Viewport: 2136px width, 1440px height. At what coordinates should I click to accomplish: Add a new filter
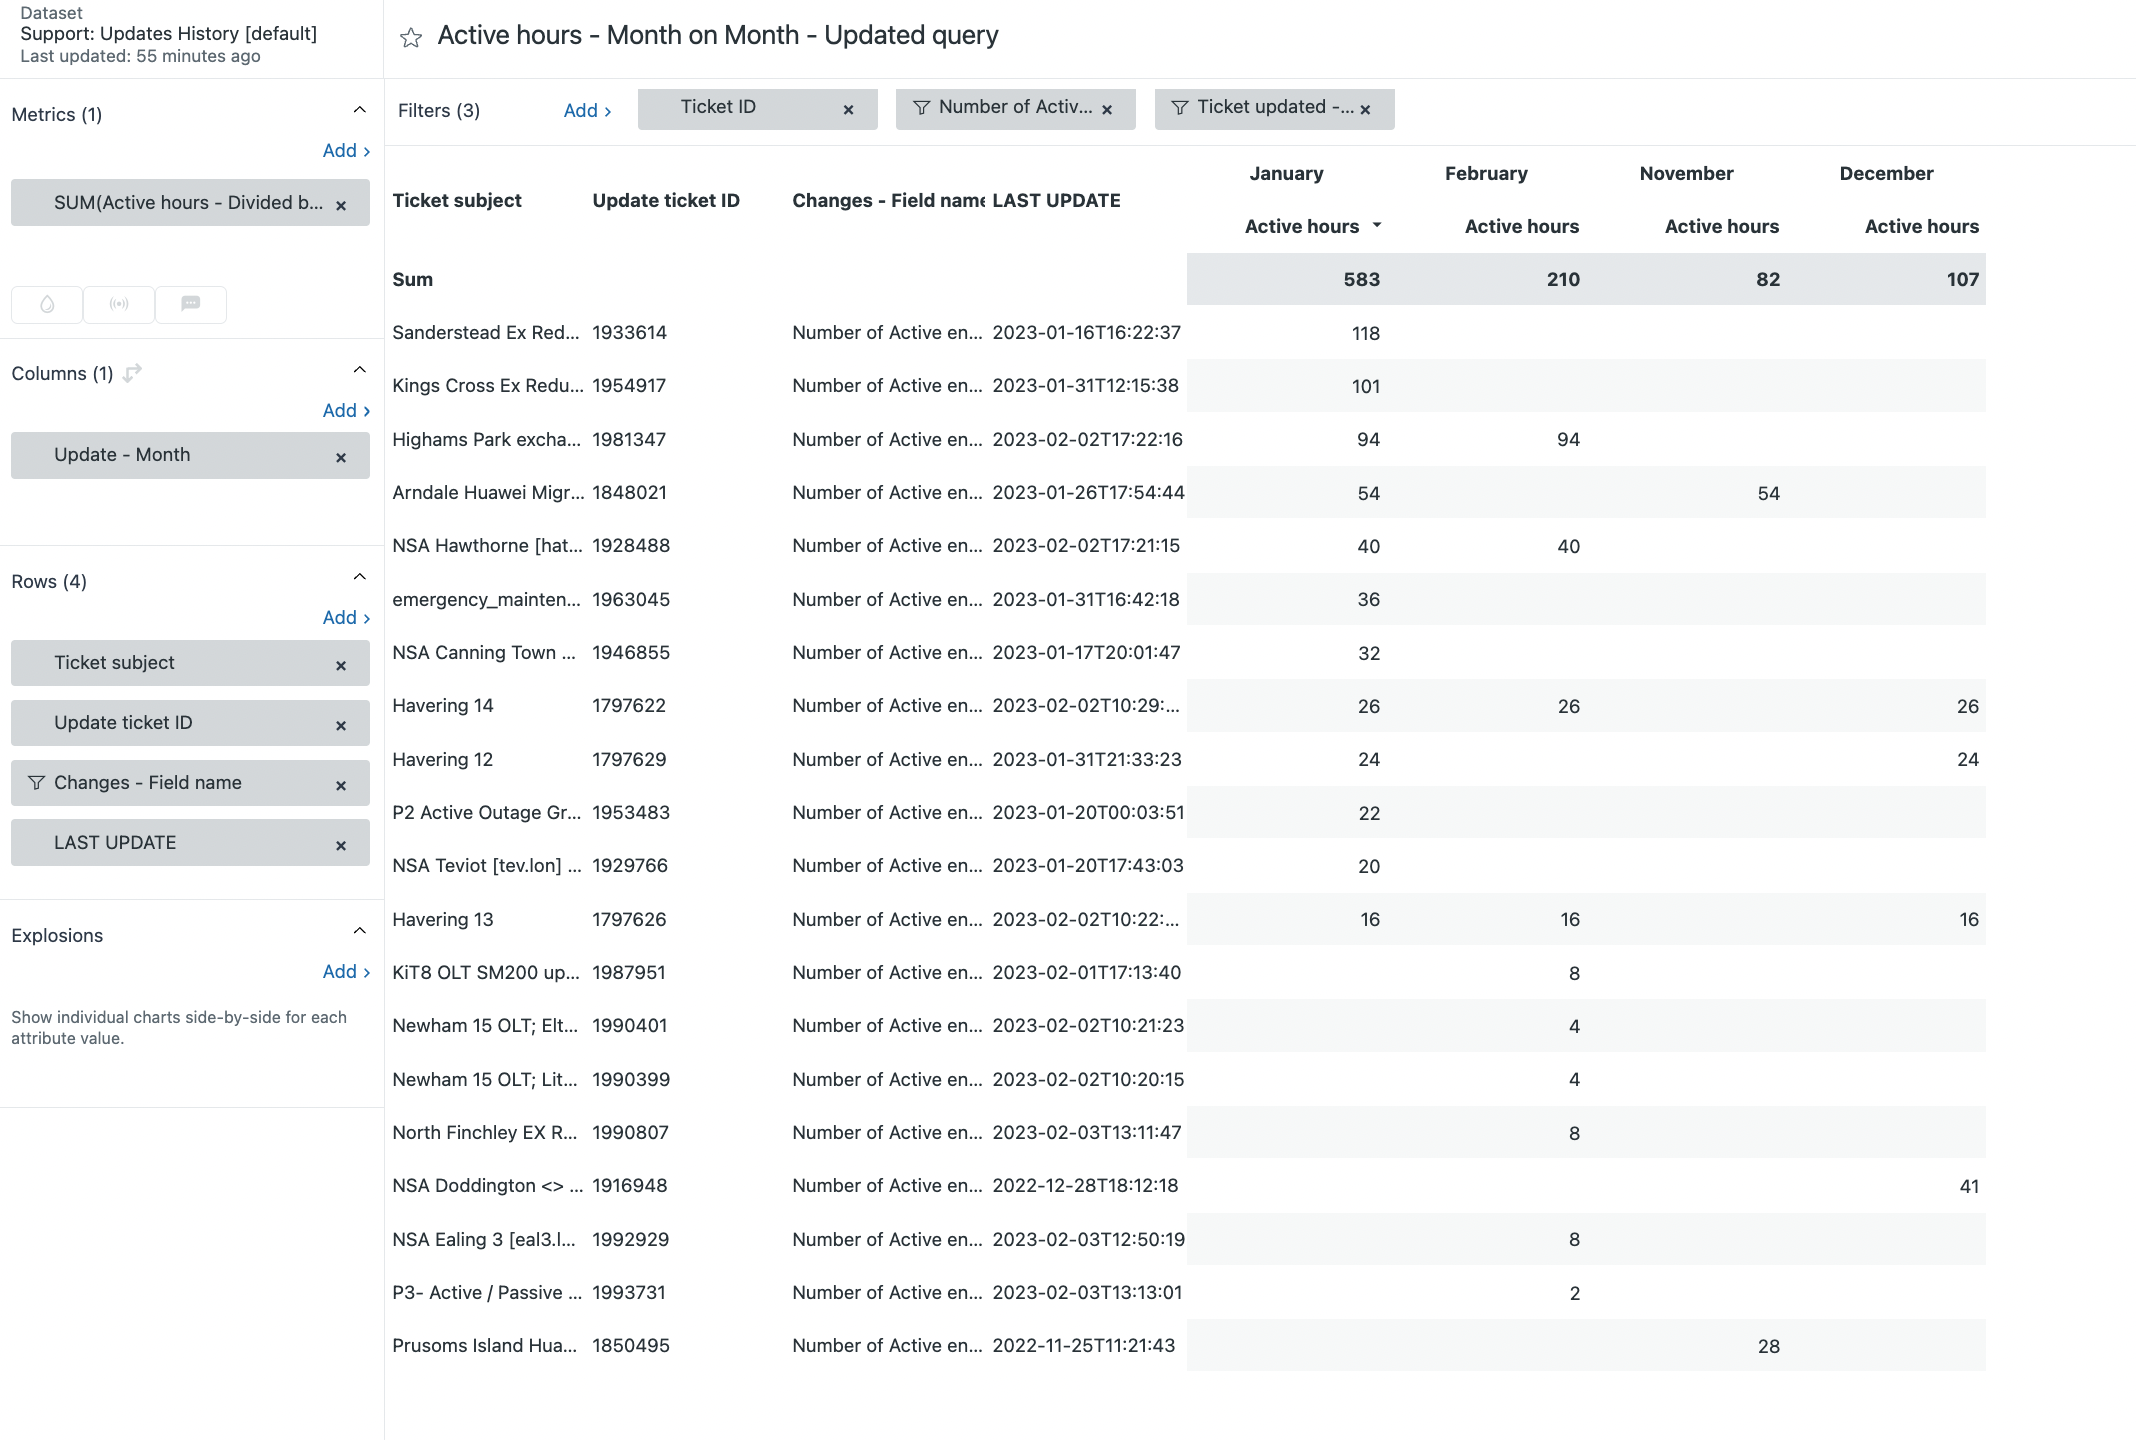[x=587, y=111]
